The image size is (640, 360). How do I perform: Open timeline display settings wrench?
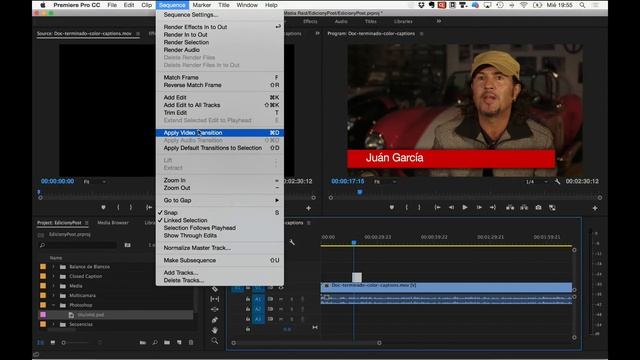click(292, 242)
